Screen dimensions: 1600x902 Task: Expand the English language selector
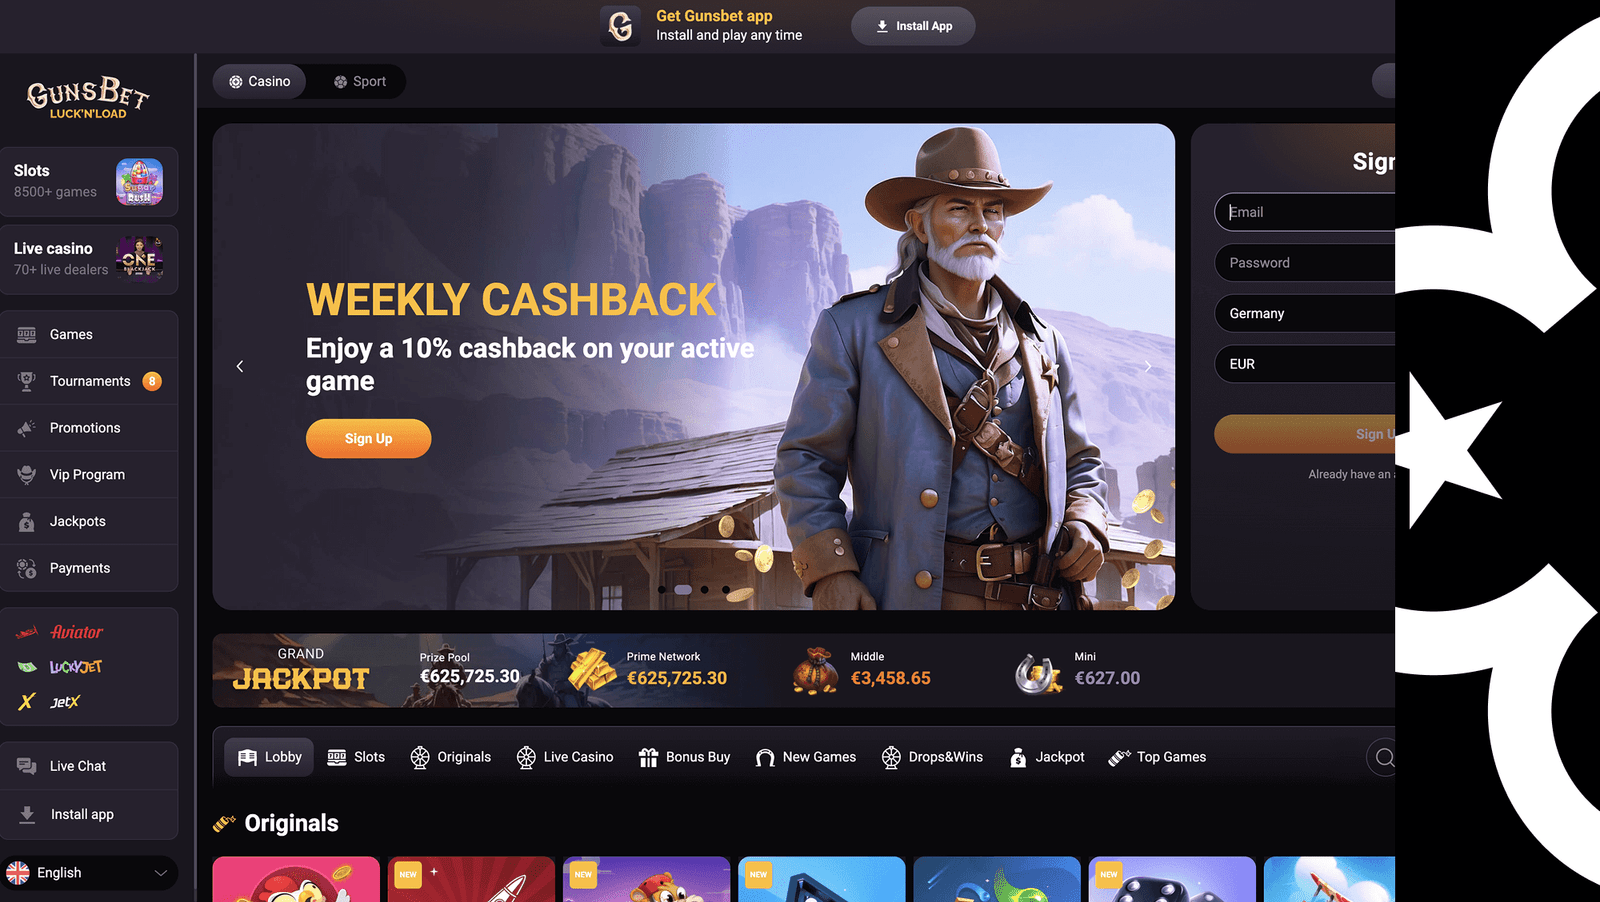[x=90, y=873]
